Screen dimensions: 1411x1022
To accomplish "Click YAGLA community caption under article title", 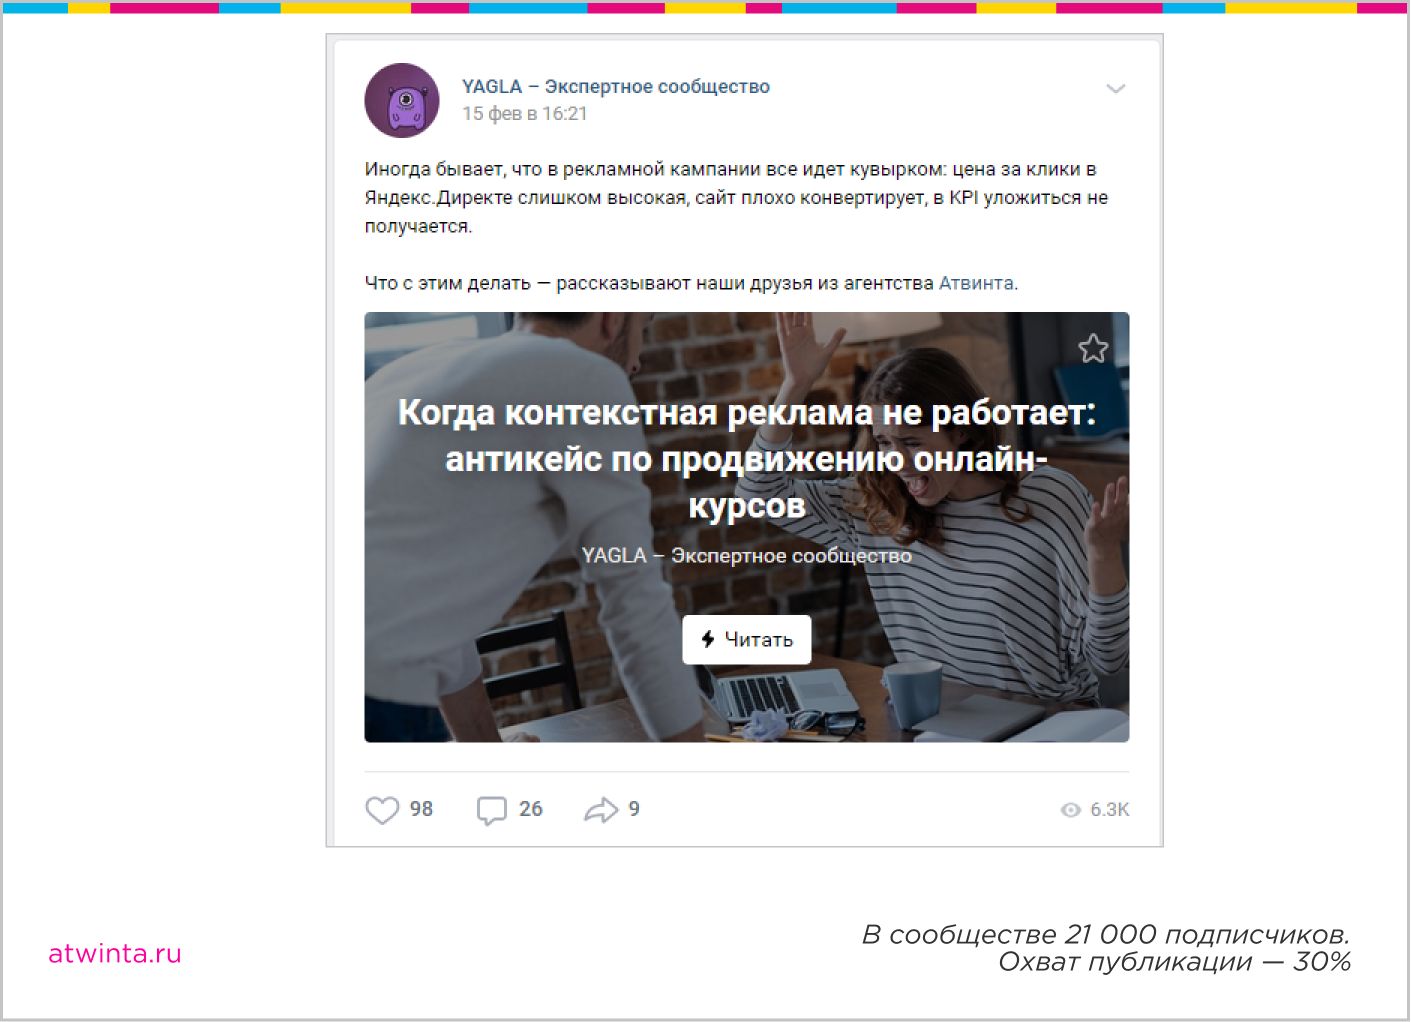I will tap(747, 556).
